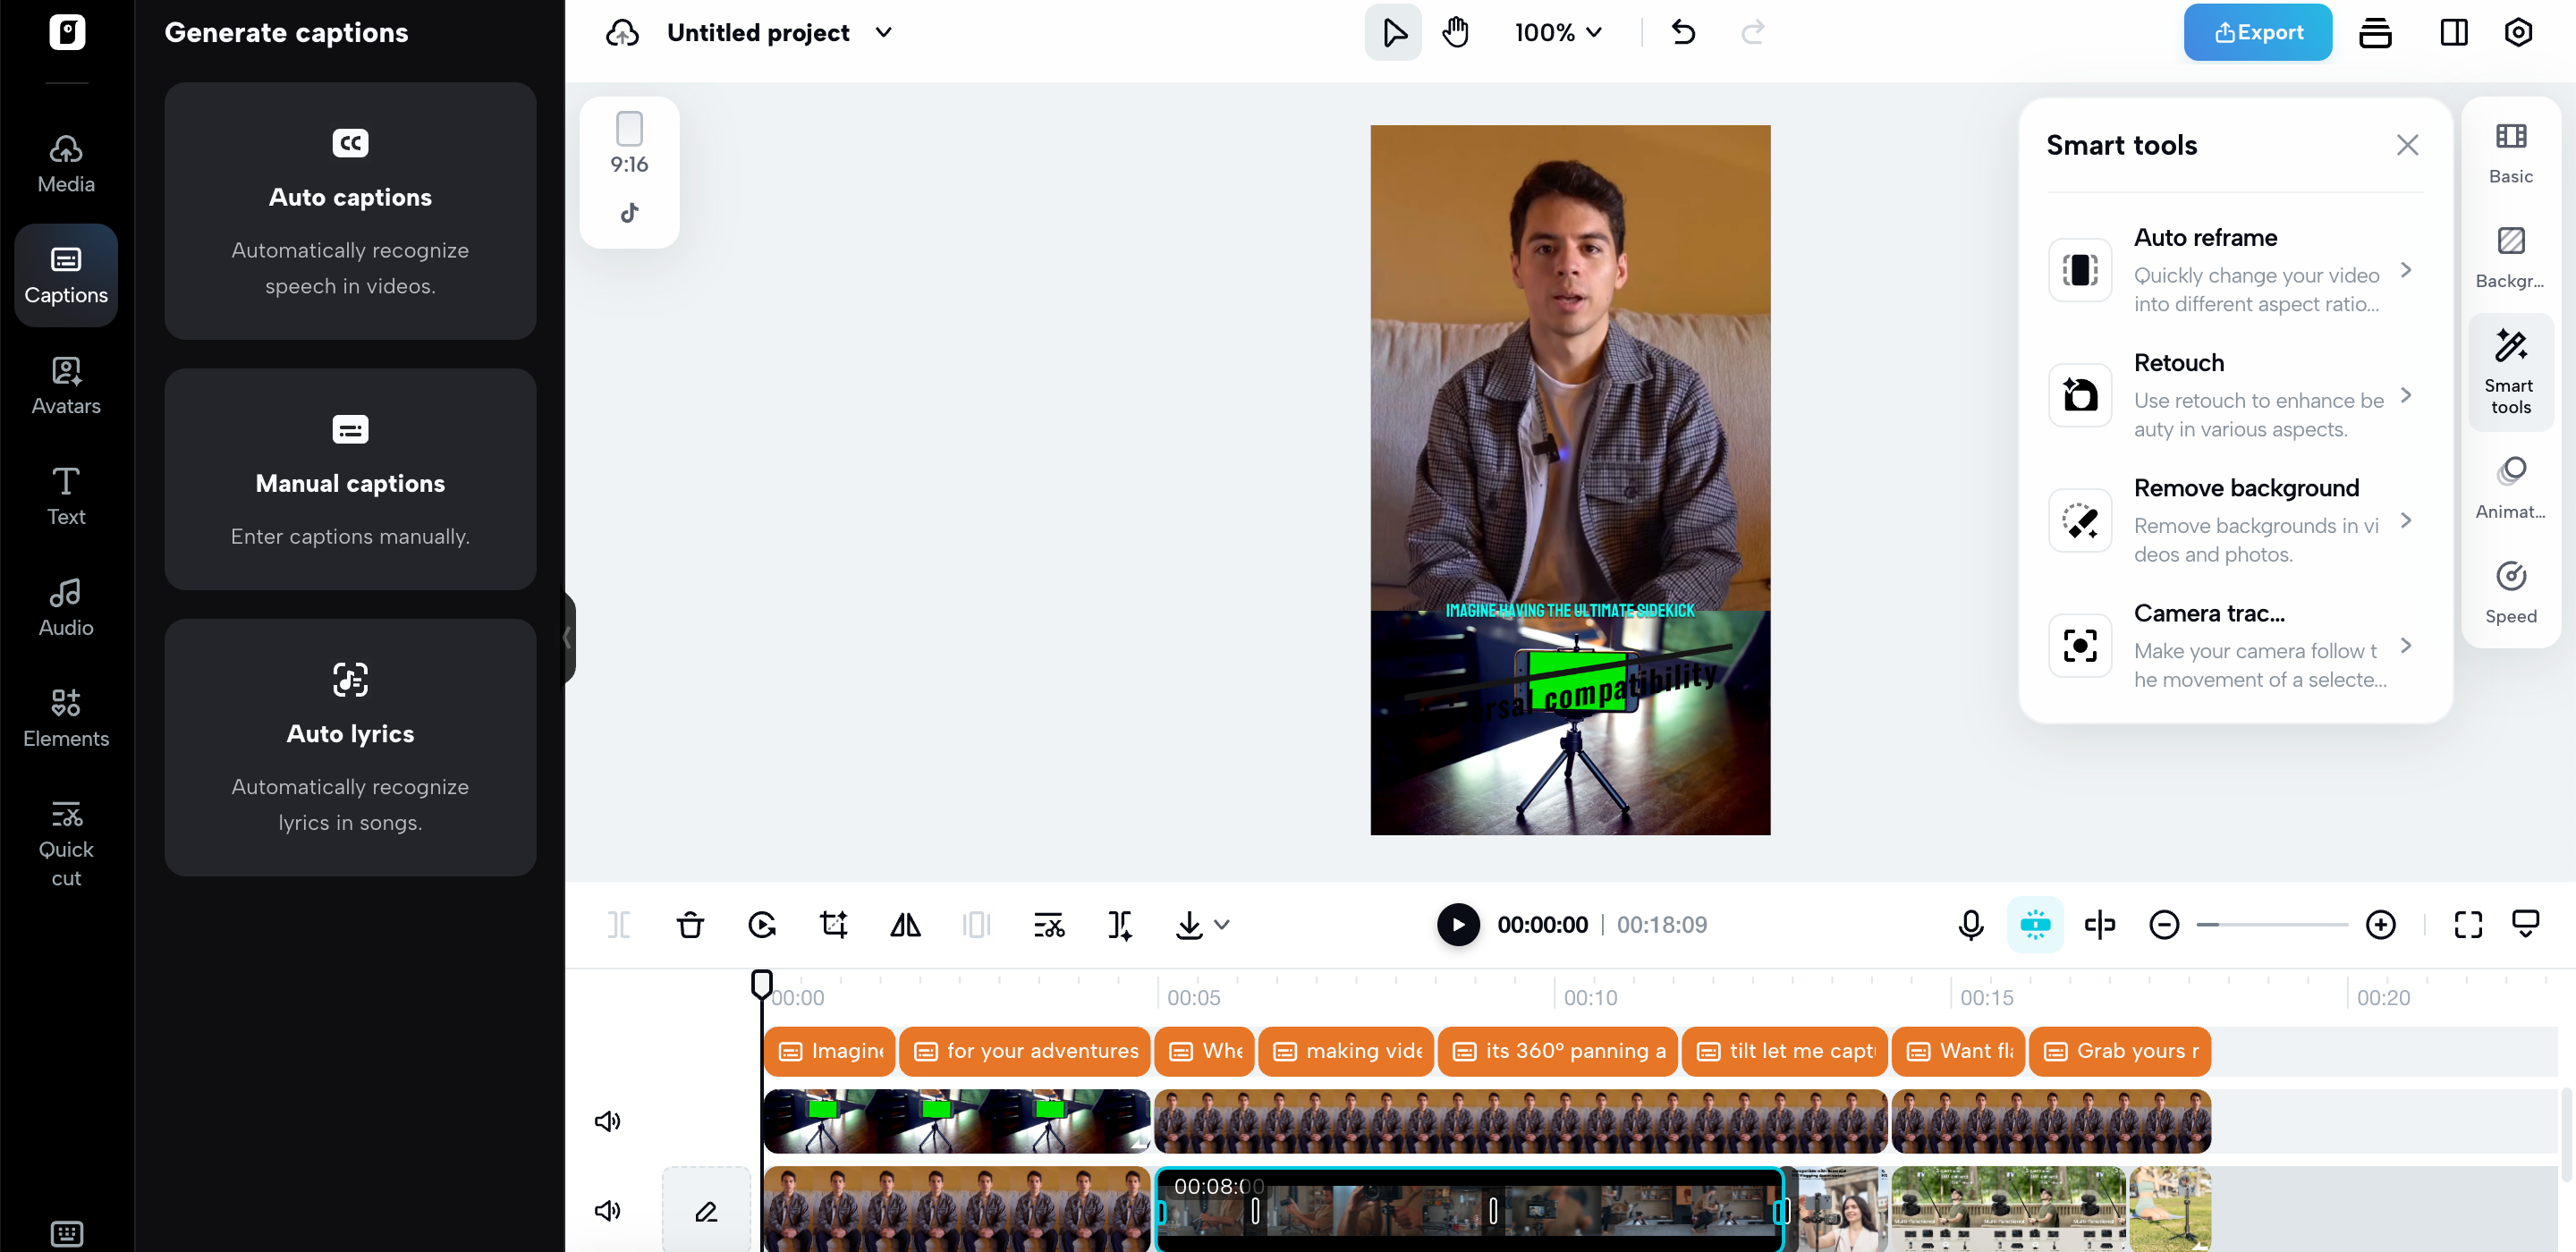2576x1252 pixels.
Task: Toggle the auto-snap feature near the zoom controls
Action: click(x=2035, y=925)
